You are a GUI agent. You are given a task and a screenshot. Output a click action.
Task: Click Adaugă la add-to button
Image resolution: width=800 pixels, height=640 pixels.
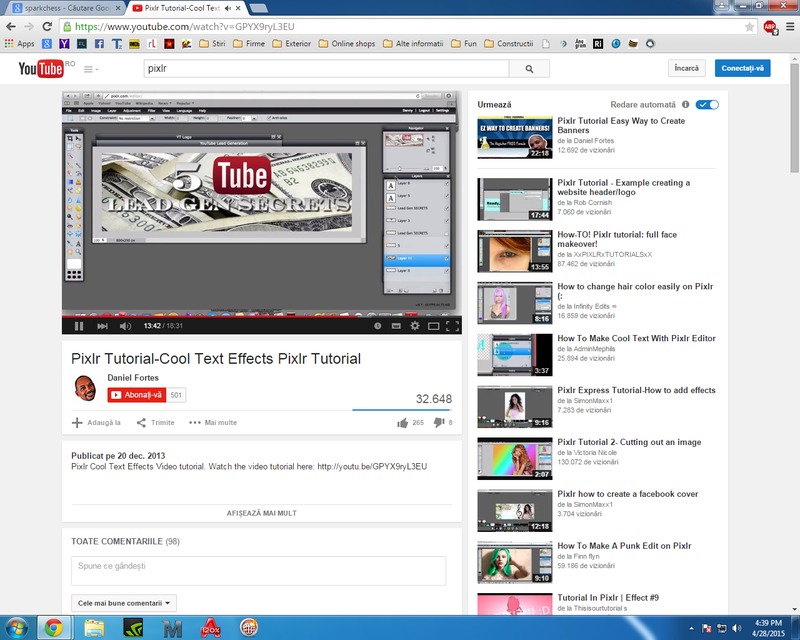click(x=96, y=423)
